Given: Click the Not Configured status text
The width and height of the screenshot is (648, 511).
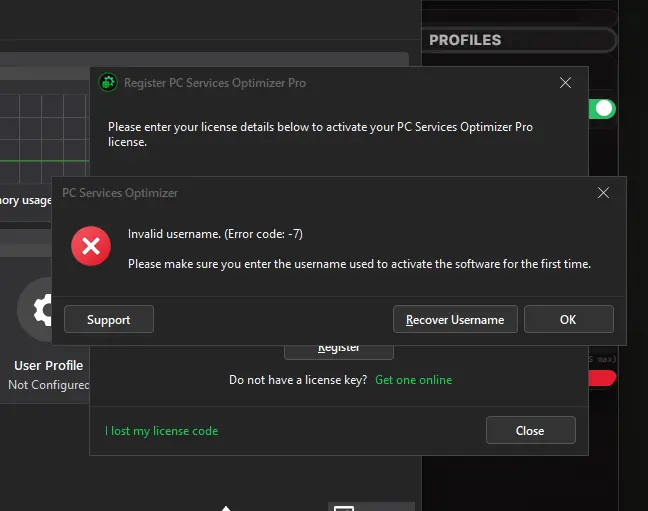Looking at the screenshot, I should (x=49, y=385).
